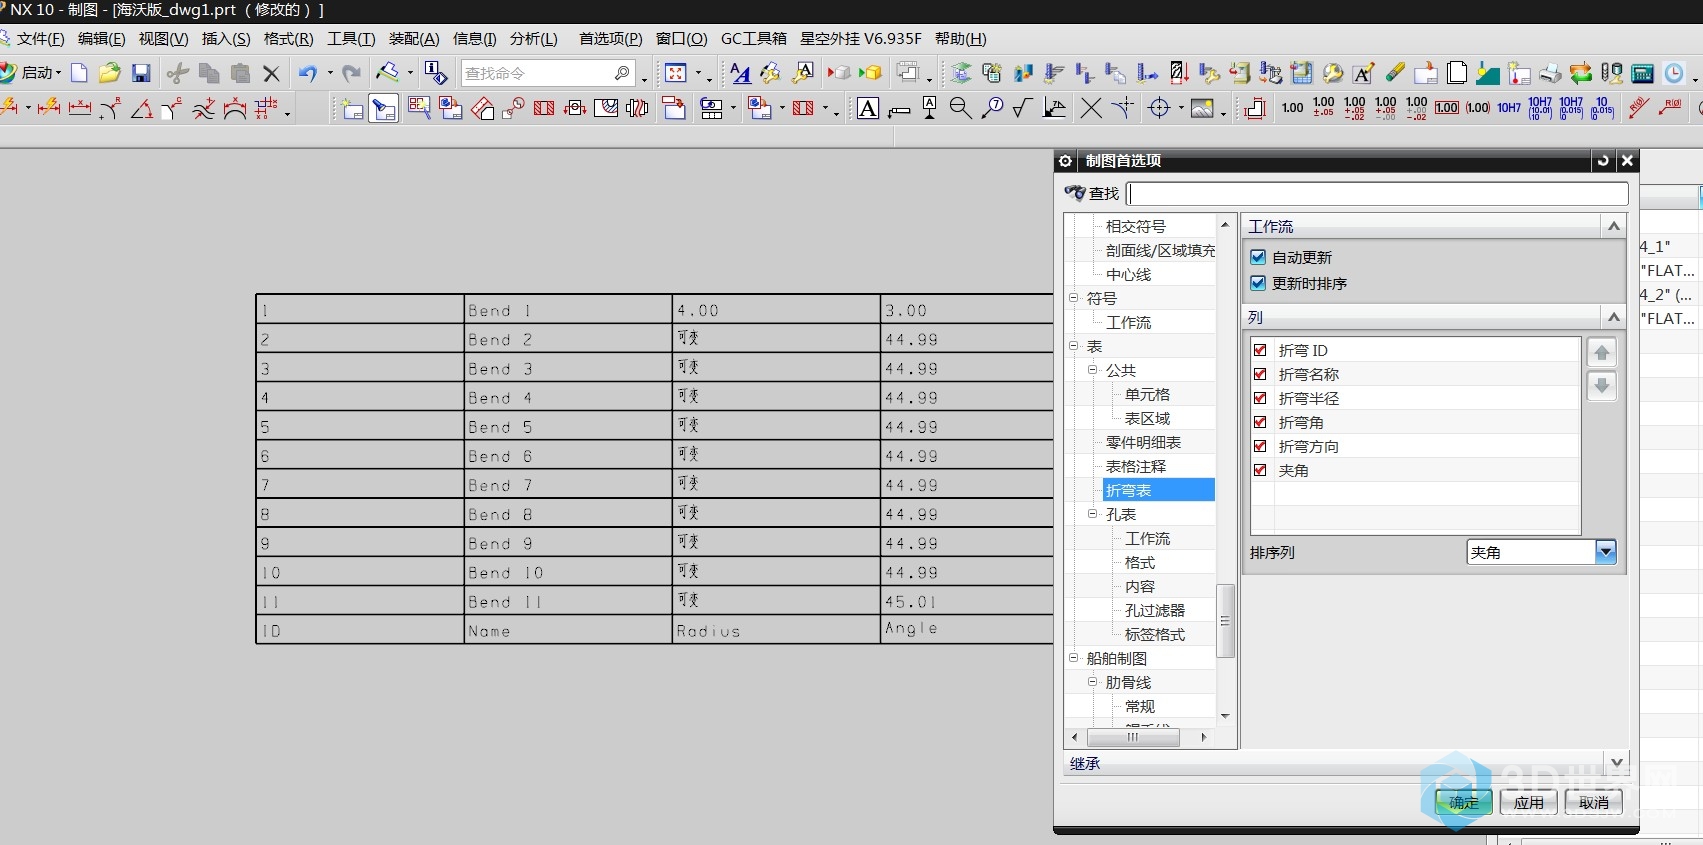Screen dimensions: 1703x845
Task: Toggle the 自动更新 checkbox
Action: (1259, 257)
